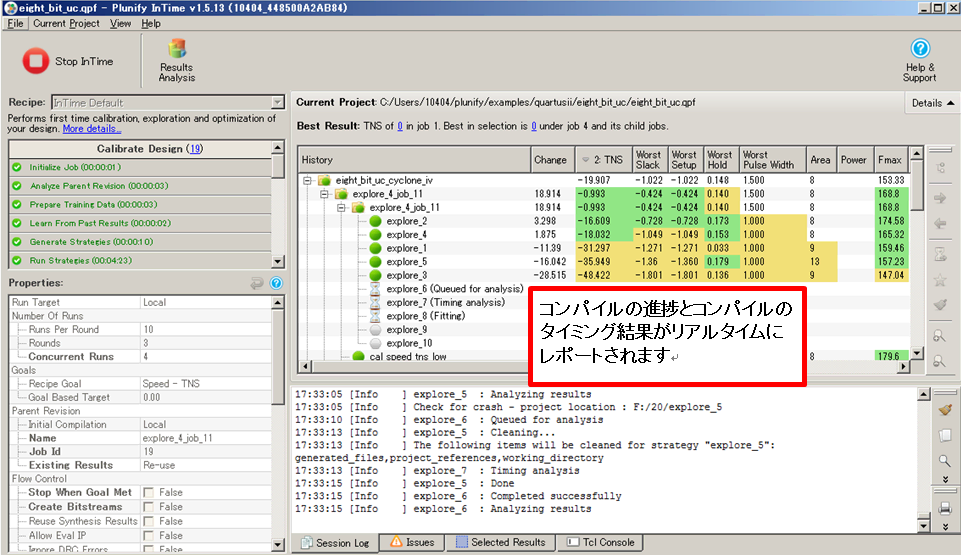Image resolution: width=961 pixels, height=555 pixels.
Task: Click the copy pages icon beside the log
Action: point(944,435)
